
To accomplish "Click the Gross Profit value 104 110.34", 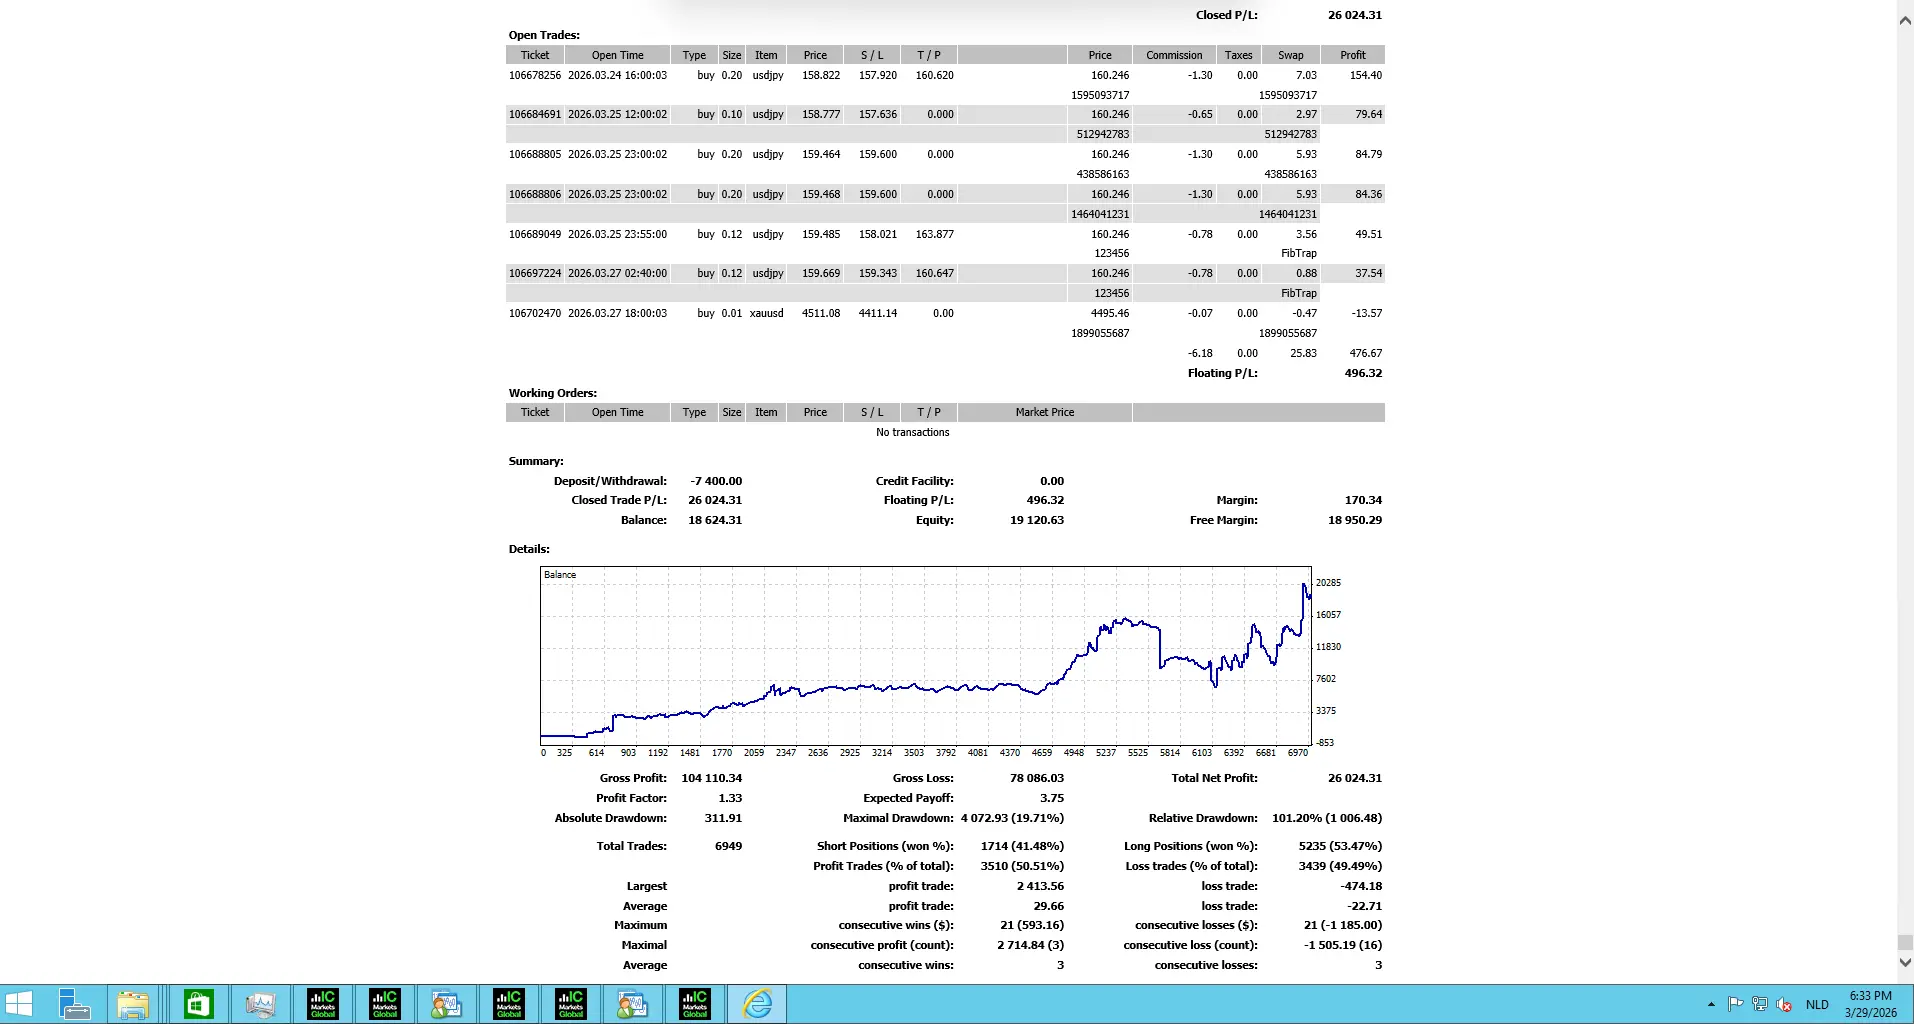I will pos(712,778).
